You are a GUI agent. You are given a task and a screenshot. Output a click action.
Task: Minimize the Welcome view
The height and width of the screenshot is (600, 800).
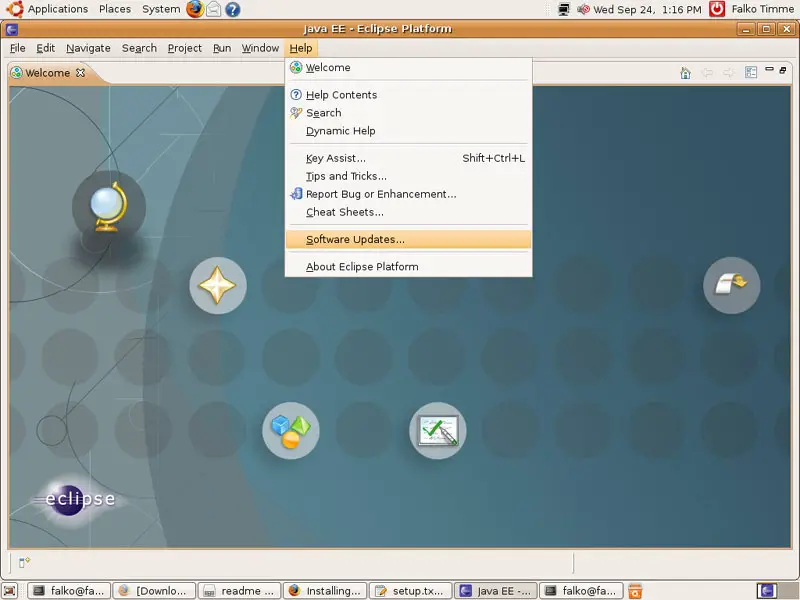[x=769, y=69]
